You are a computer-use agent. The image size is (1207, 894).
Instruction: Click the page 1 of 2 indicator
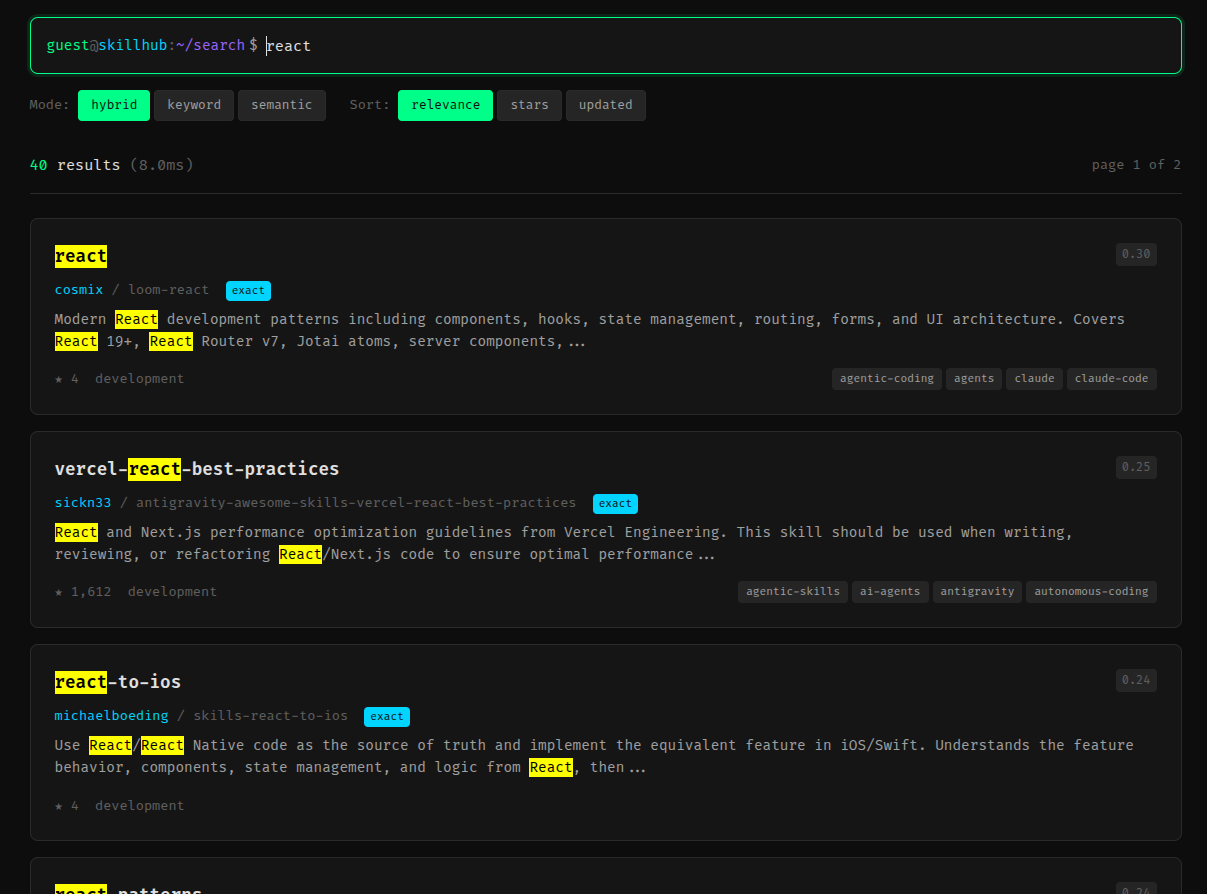1136,164
